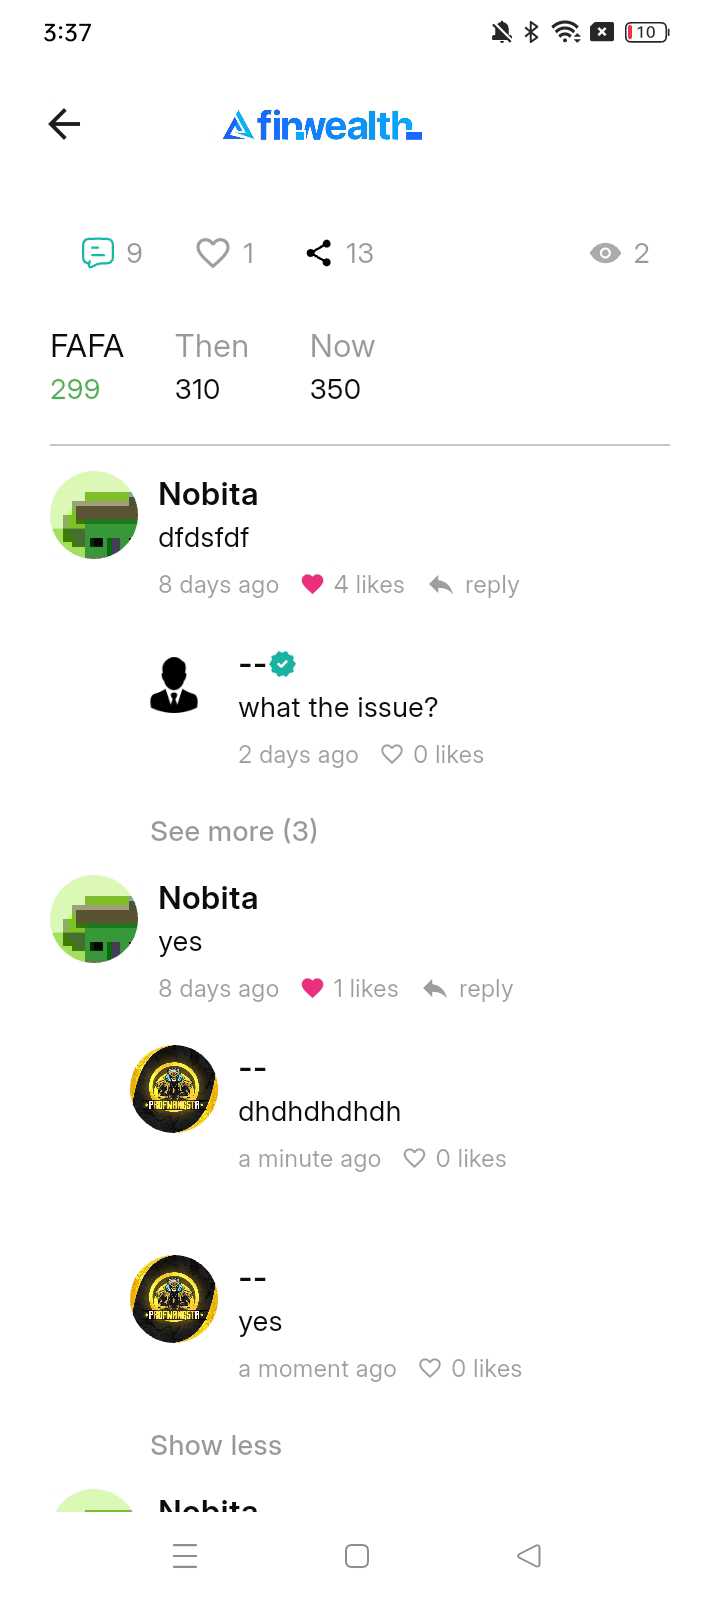720x1600 pixels.
Task: Tap the finwealth logo
Action: coord(322,125)
